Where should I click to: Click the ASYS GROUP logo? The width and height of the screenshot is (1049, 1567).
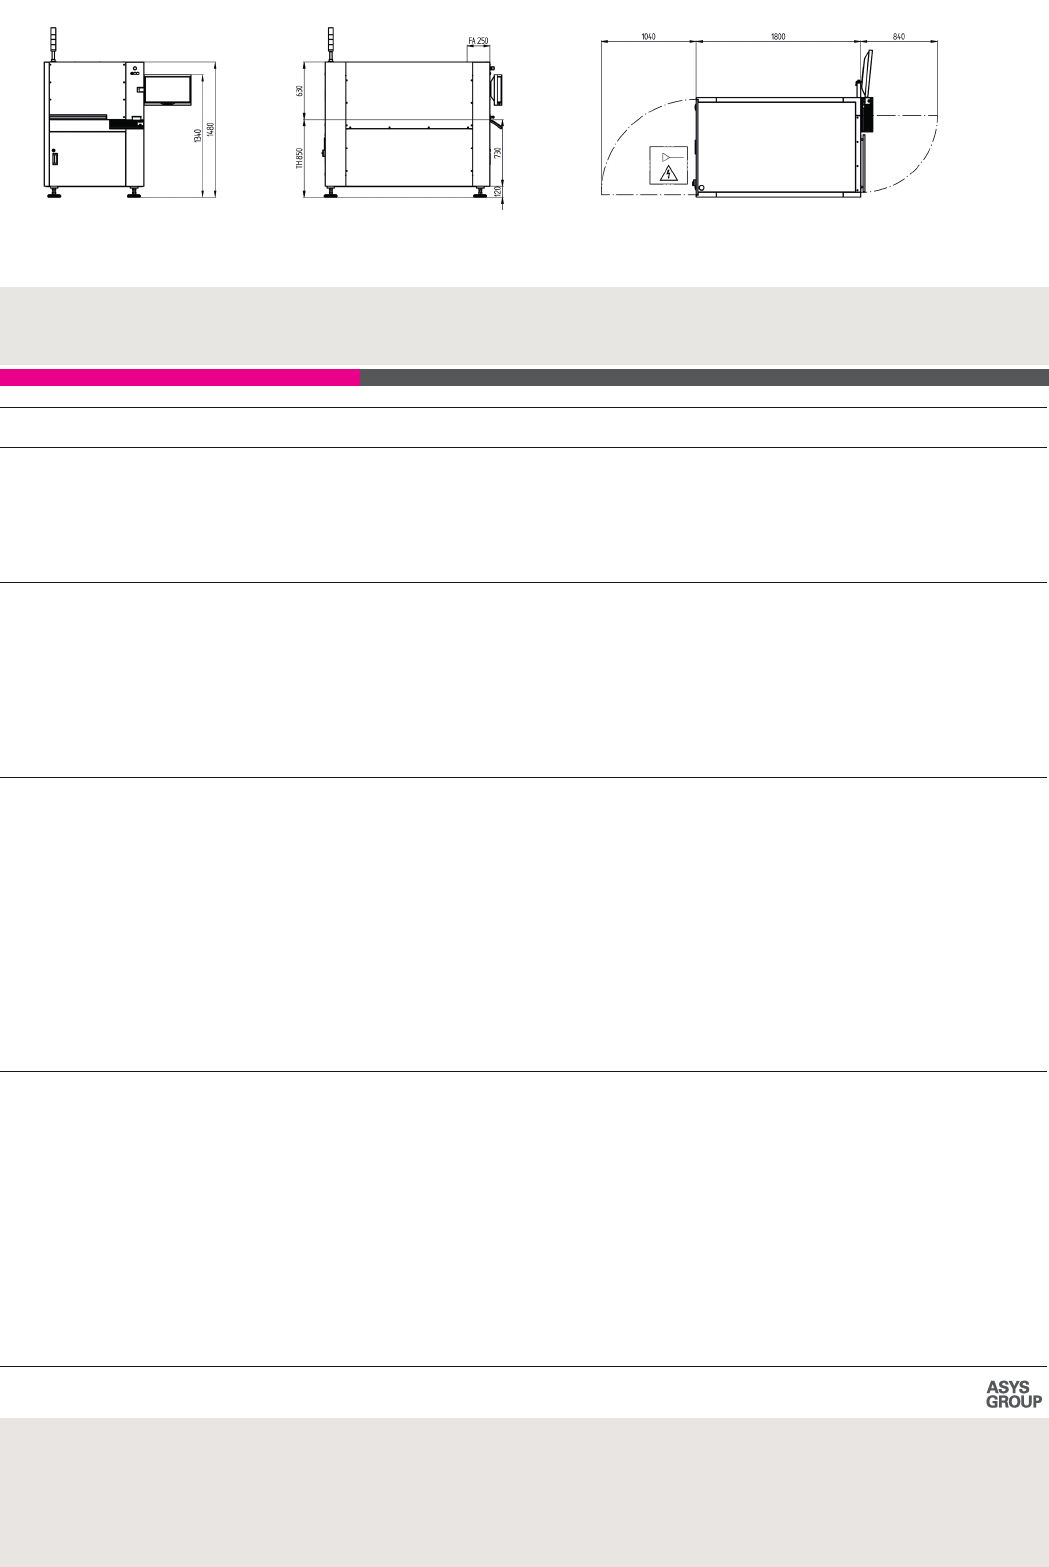pyautogui.click(x=1013, y=1394)
